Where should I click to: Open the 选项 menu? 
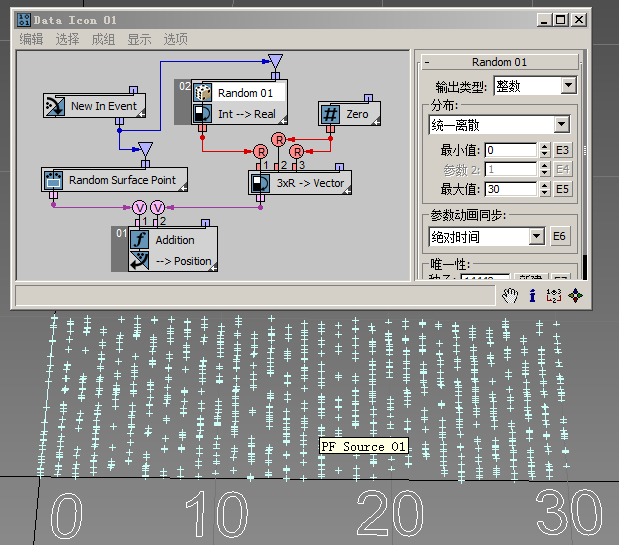tap(175, 39)
